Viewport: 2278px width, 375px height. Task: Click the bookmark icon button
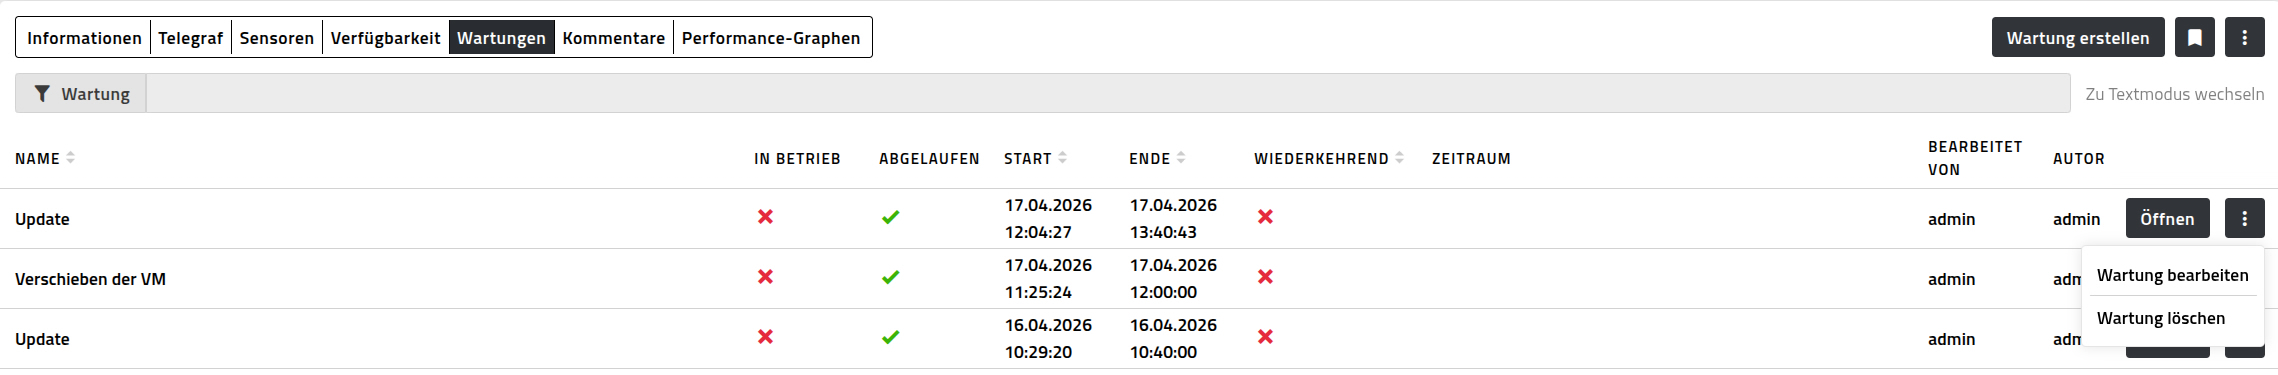point(2195,37)
